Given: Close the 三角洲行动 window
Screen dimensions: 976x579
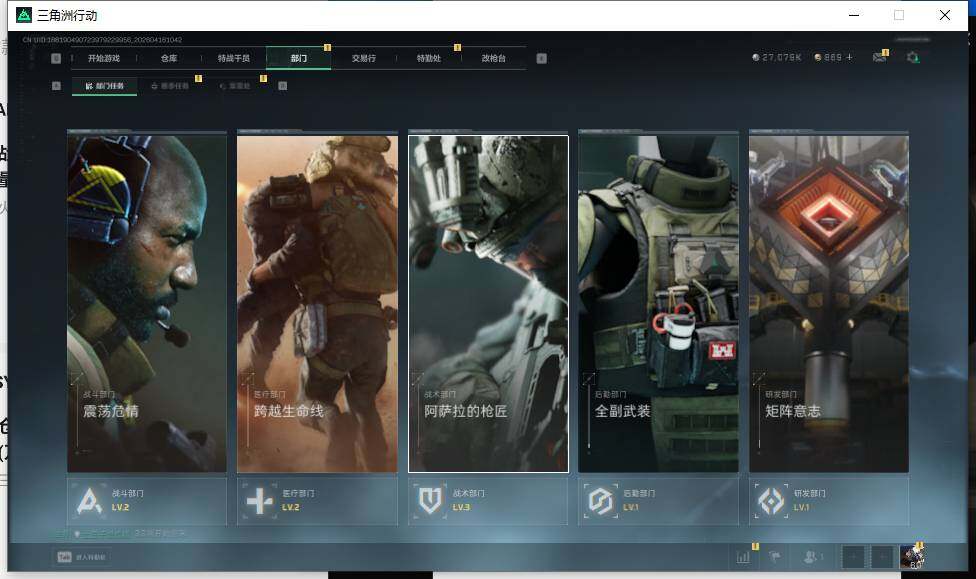Looking at the screenshot, I should tap(944, 15).
